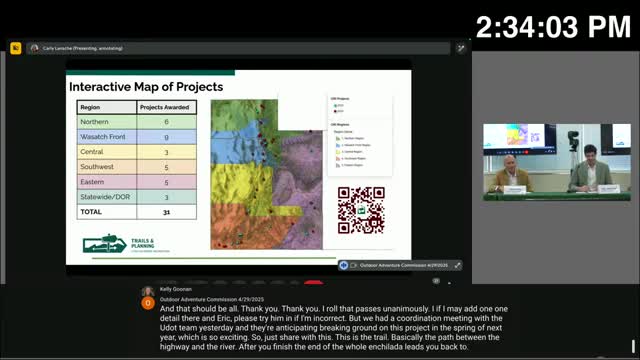Click the conference room video thumbnail
The height and width of the screenshot is (360, 640).
[x=557, y=162]
